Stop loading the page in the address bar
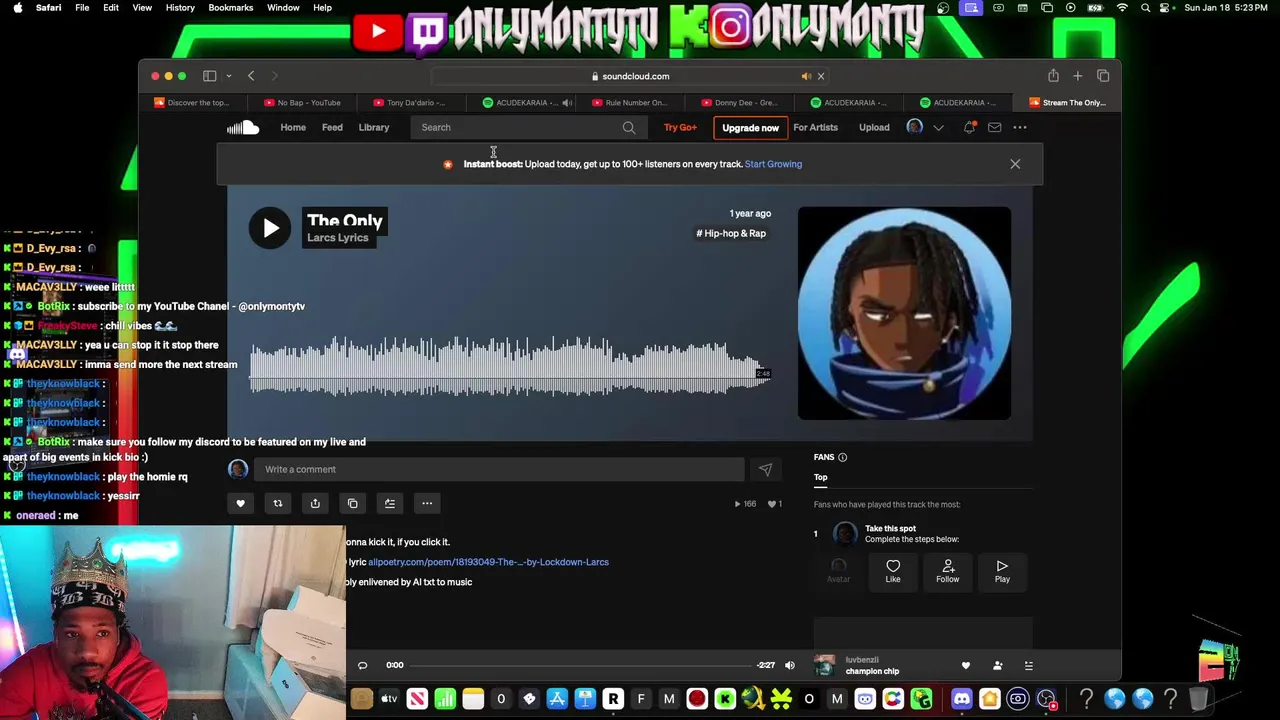This screenshot has height=720, width=1280. point(821,76)
